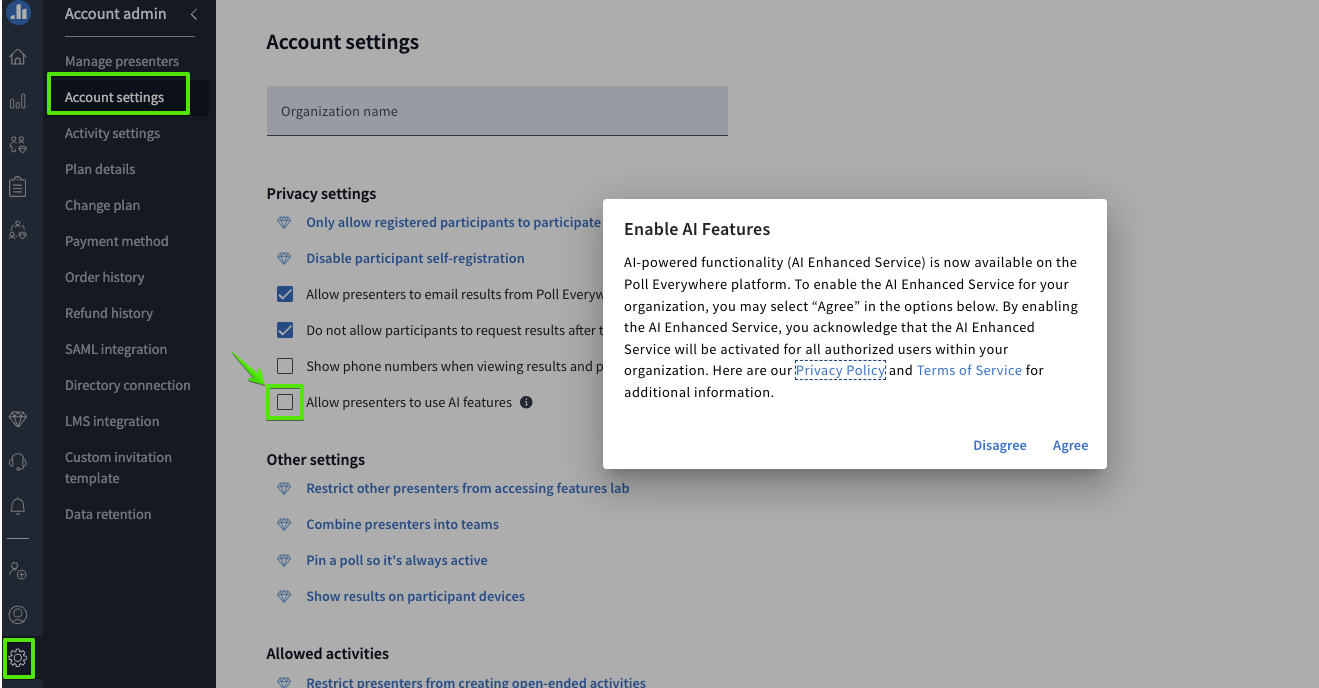Click the diamond upgrade icon in rail
This screenshot has height=688, width=1319.
point(18,418)
